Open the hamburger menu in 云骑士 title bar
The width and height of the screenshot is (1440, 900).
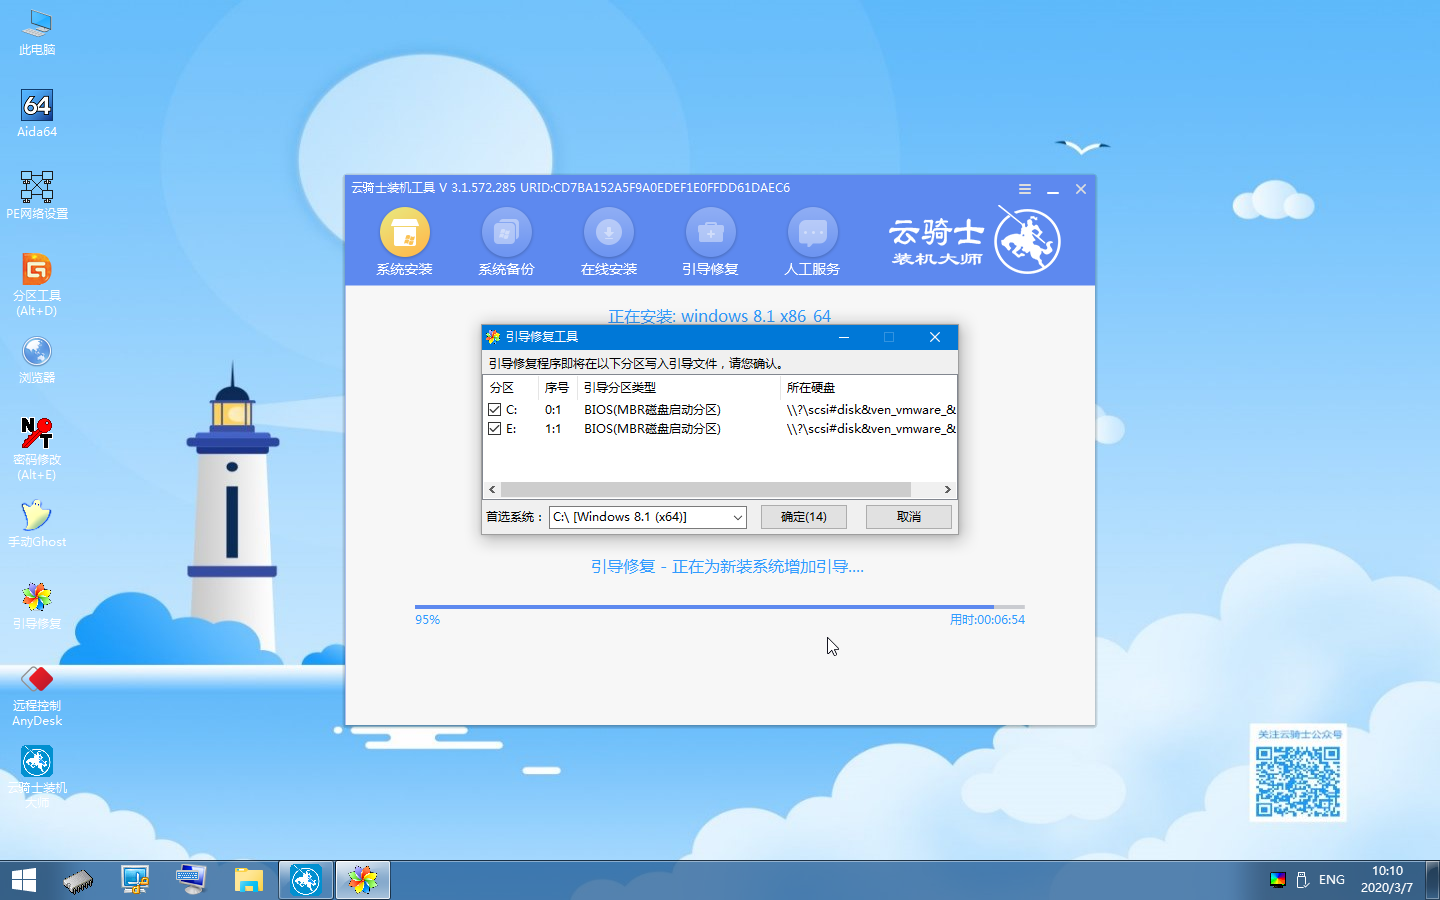point(1025,189)
